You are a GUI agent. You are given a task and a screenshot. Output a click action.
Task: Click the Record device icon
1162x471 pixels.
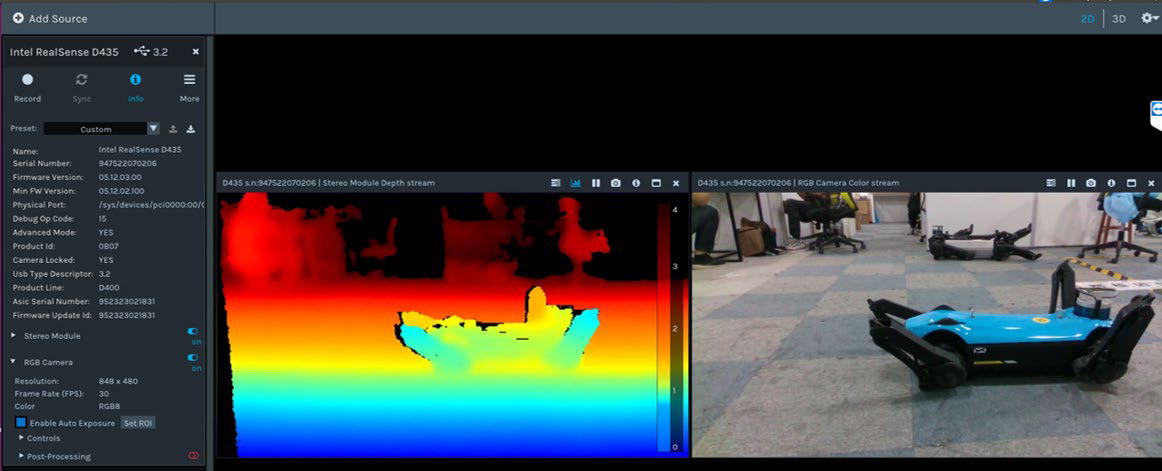click(x=27, y=79)
